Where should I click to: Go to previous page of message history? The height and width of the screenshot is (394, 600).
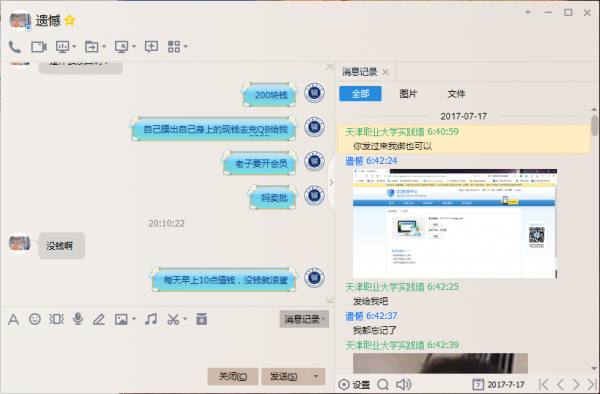[x=561, y=384]
